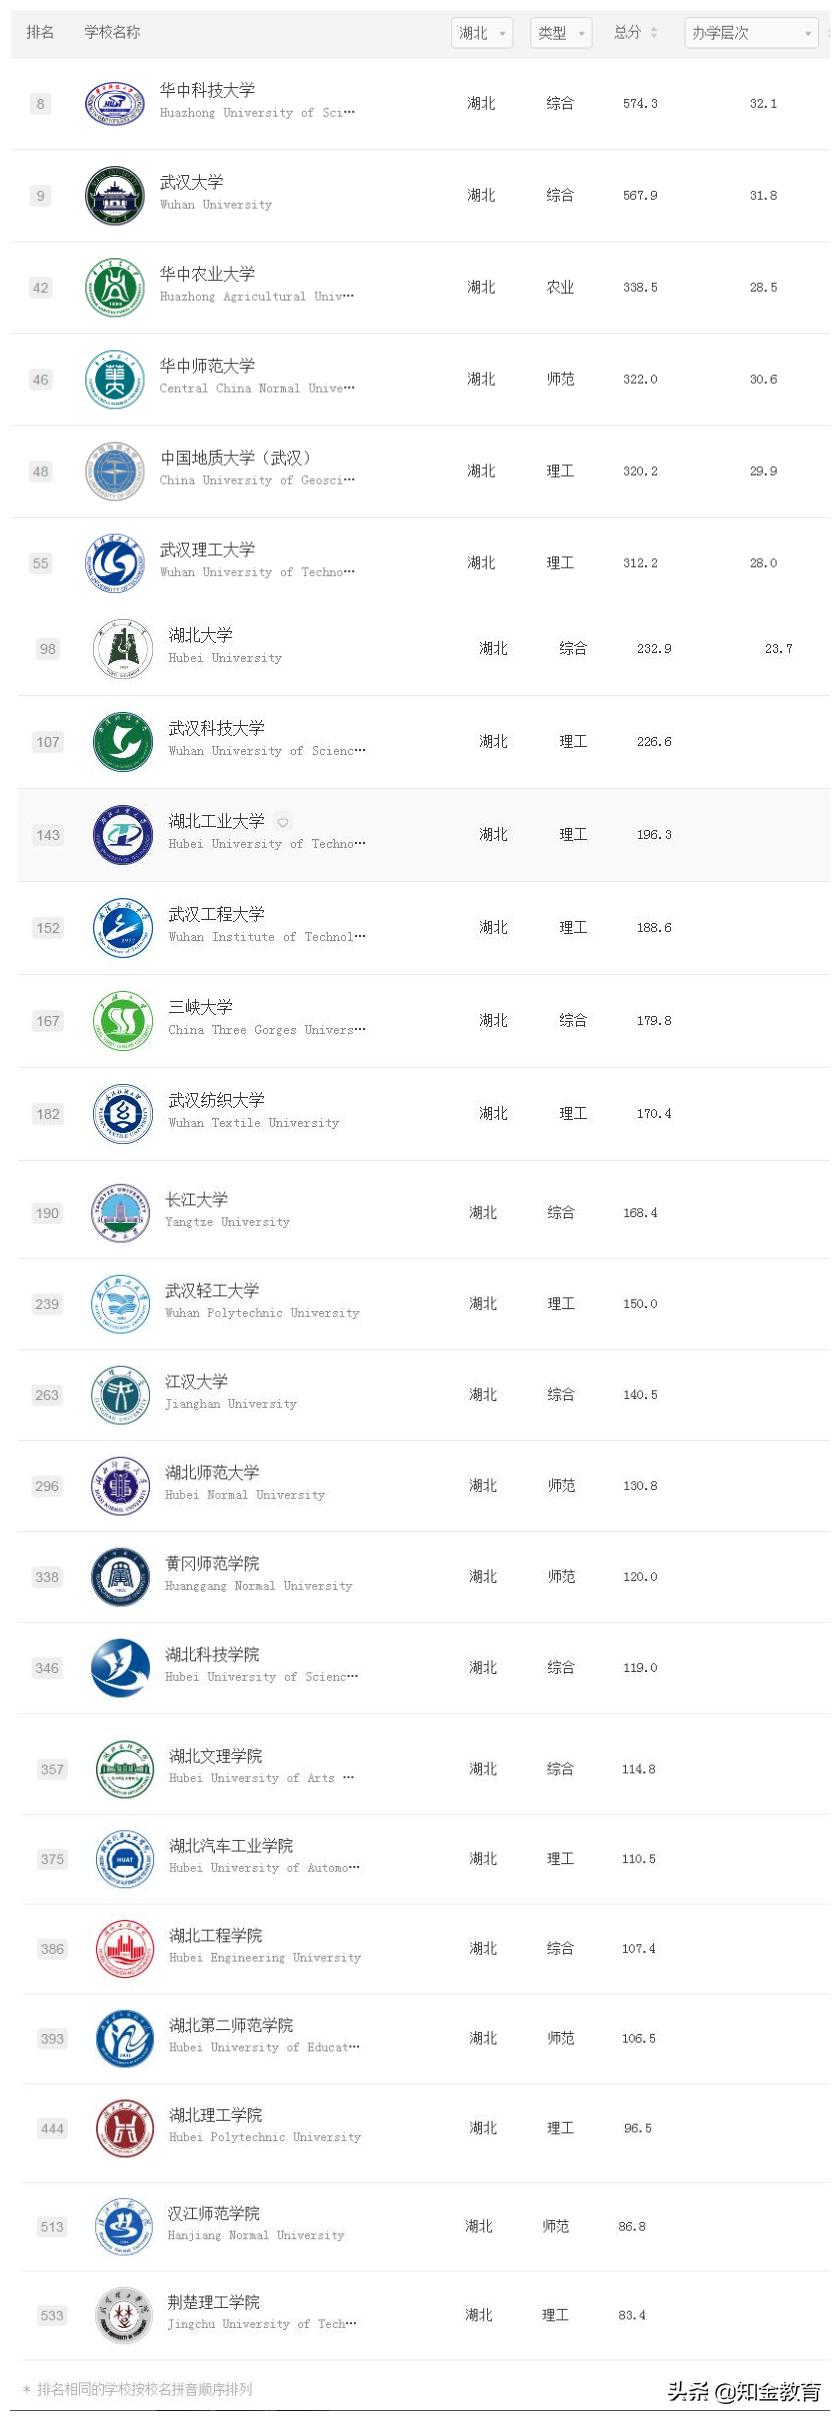The height and width of the screenshot is (2421, 840).
Task: Click the Wuhan University emblem
Action: point(115,196)
